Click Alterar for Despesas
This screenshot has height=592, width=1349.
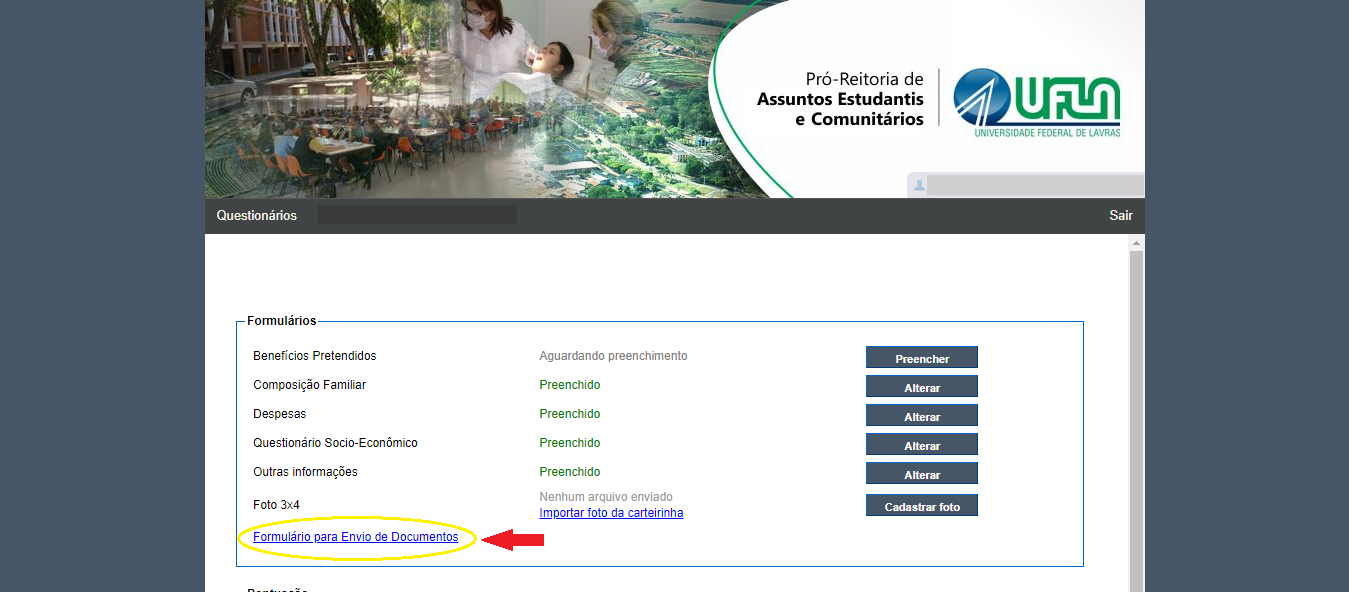pos(922,416)
